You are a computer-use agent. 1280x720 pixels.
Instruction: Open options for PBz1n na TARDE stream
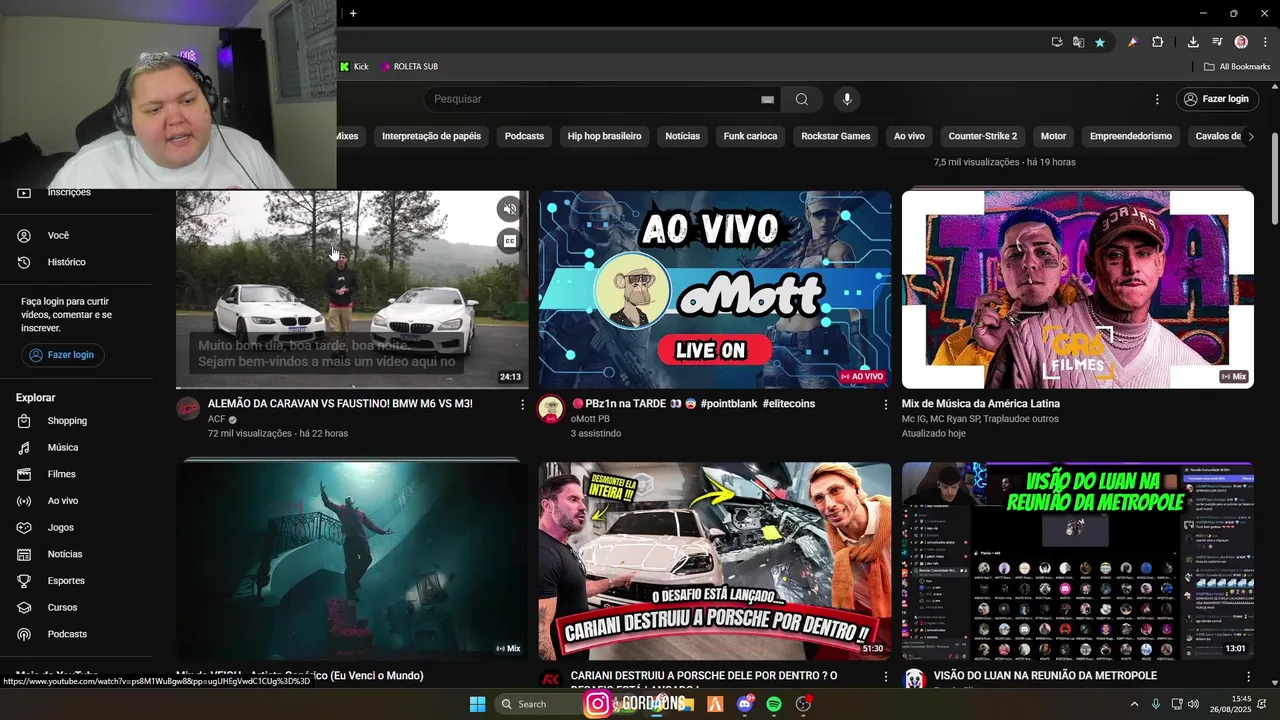point(885,404)
